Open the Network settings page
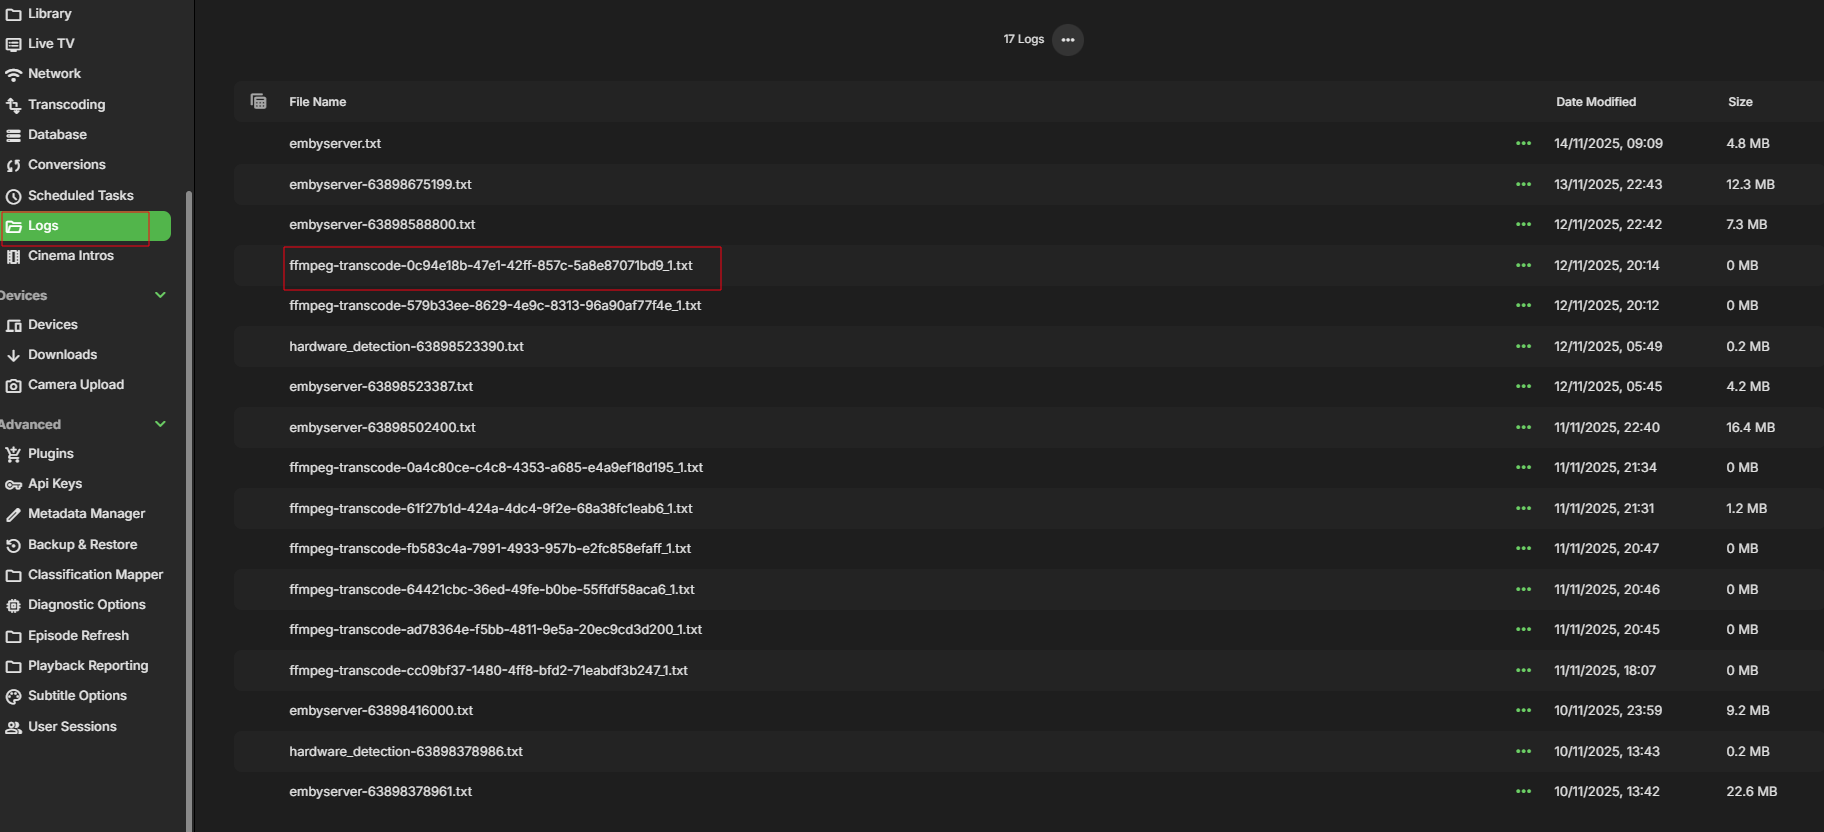Viewport: 1824px width, 832px height. 54,74
